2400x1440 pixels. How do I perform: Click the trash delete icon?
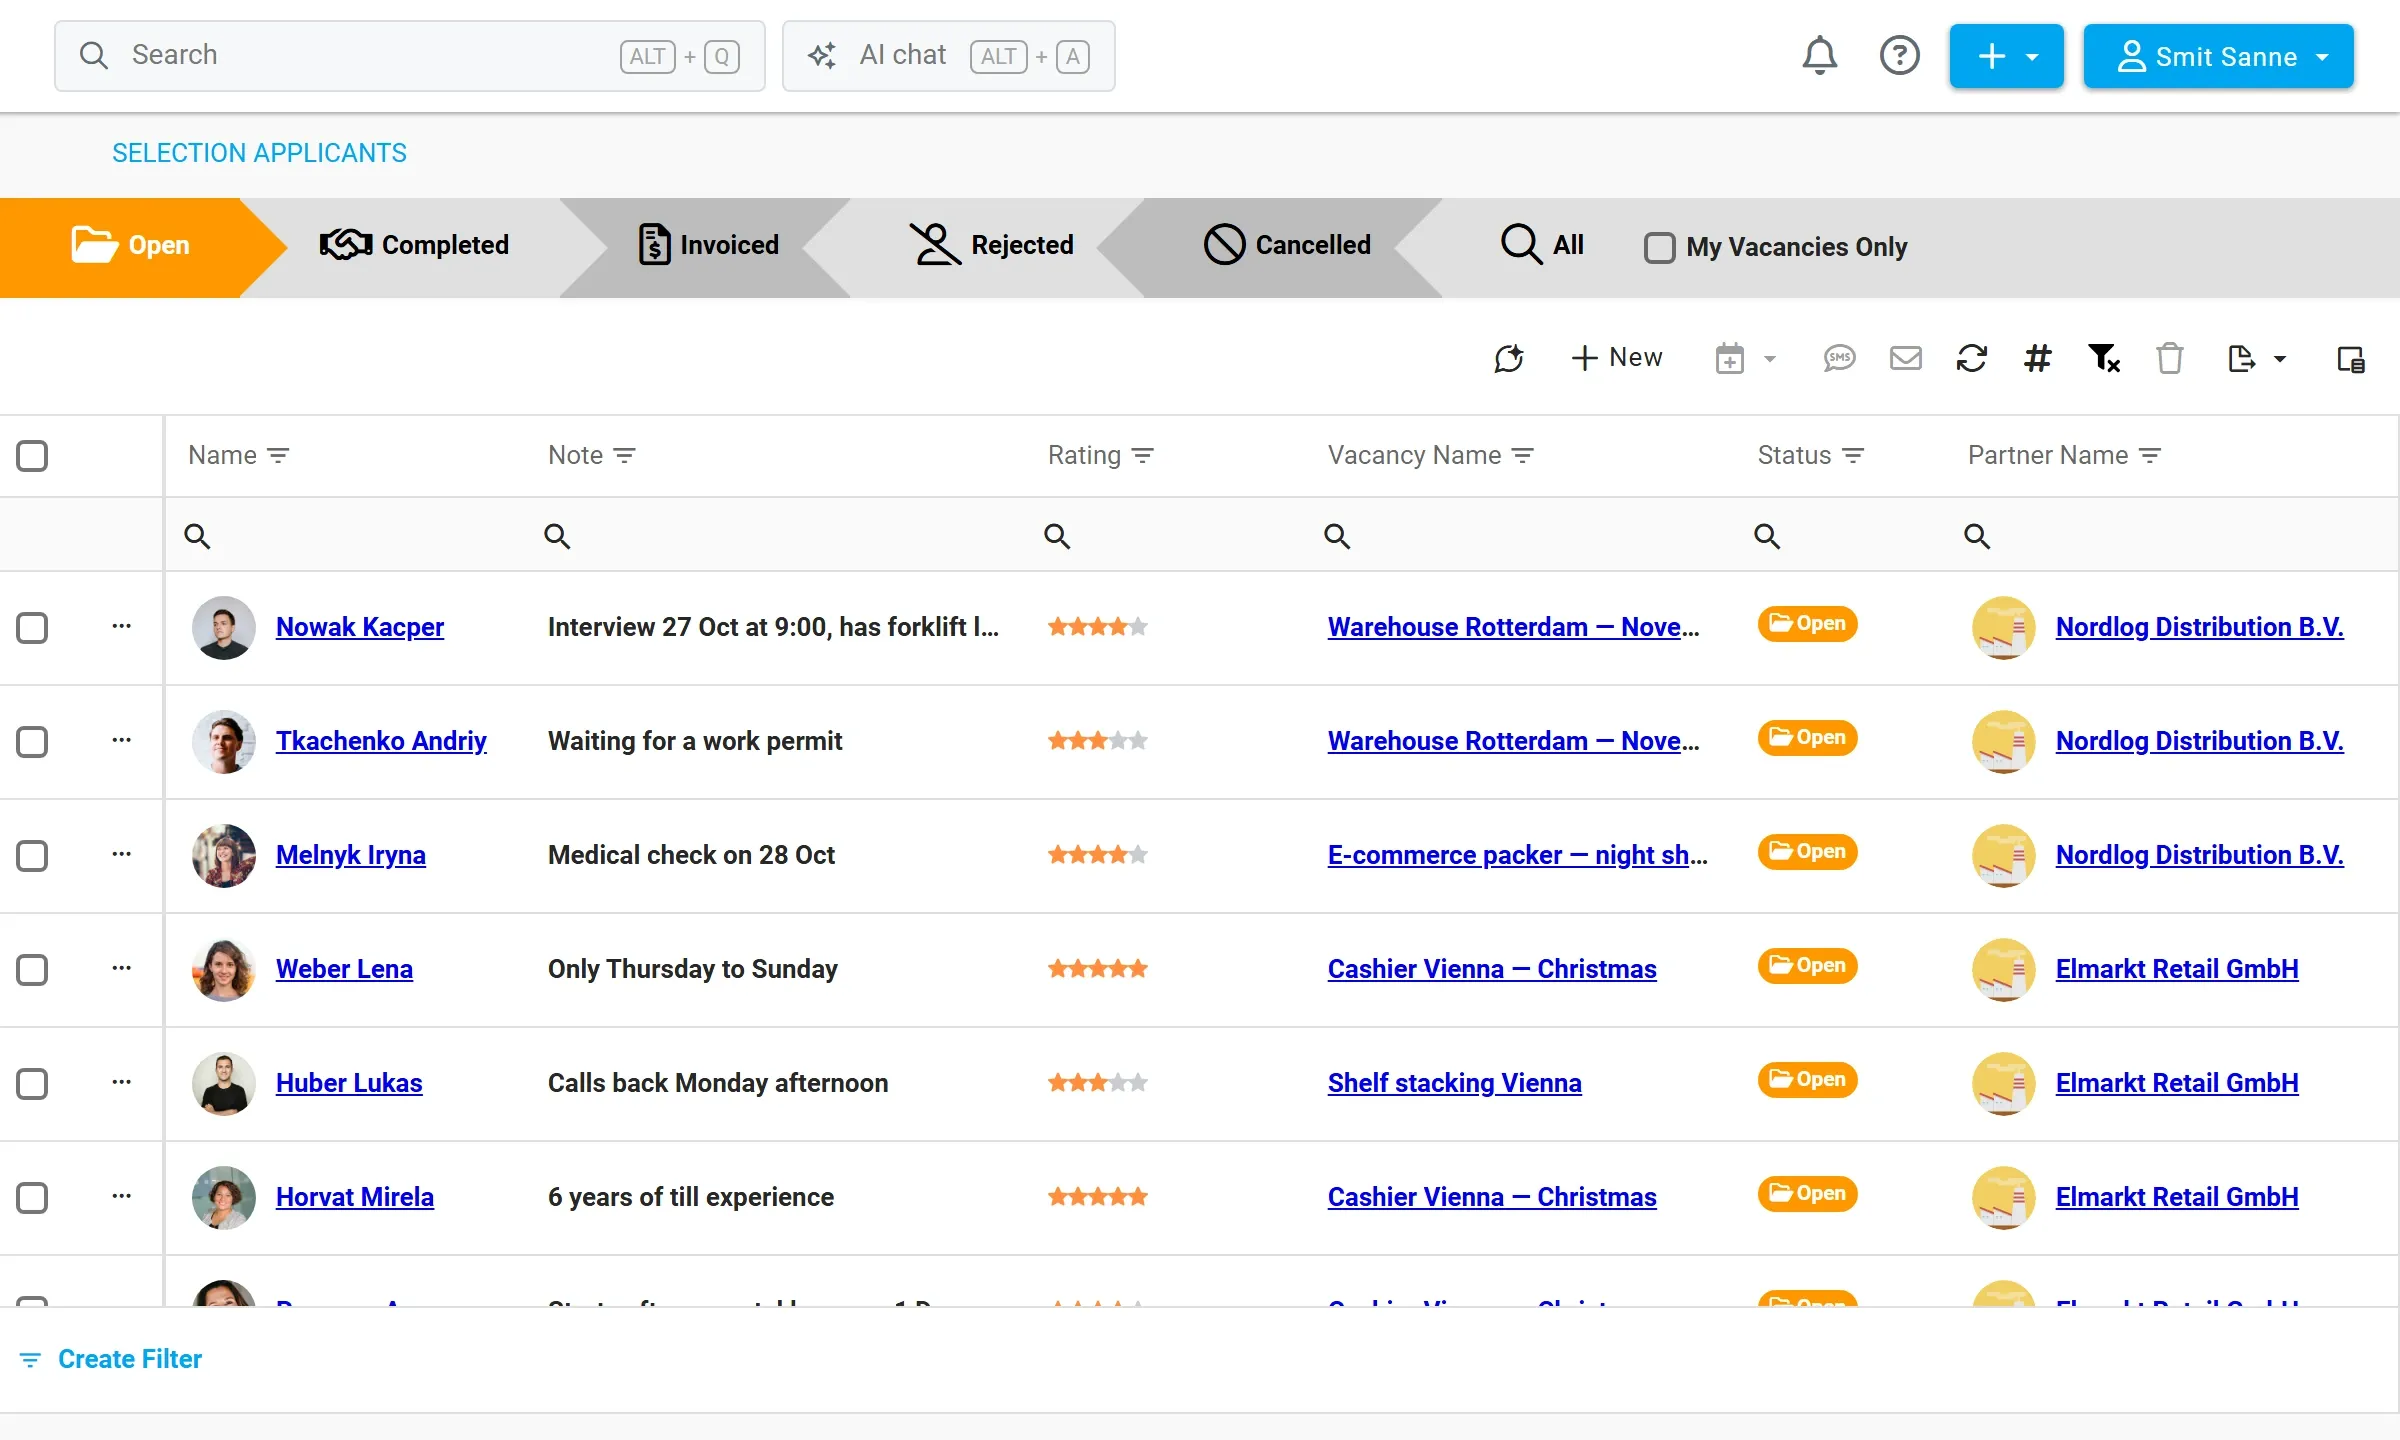2169,358
